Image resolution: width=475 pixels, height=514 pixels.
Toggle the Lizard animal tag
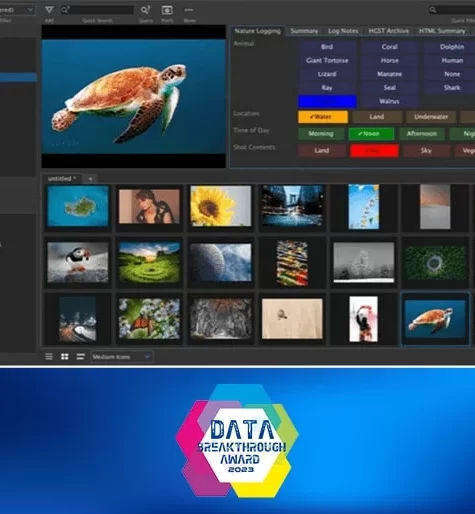click(327, 74)
